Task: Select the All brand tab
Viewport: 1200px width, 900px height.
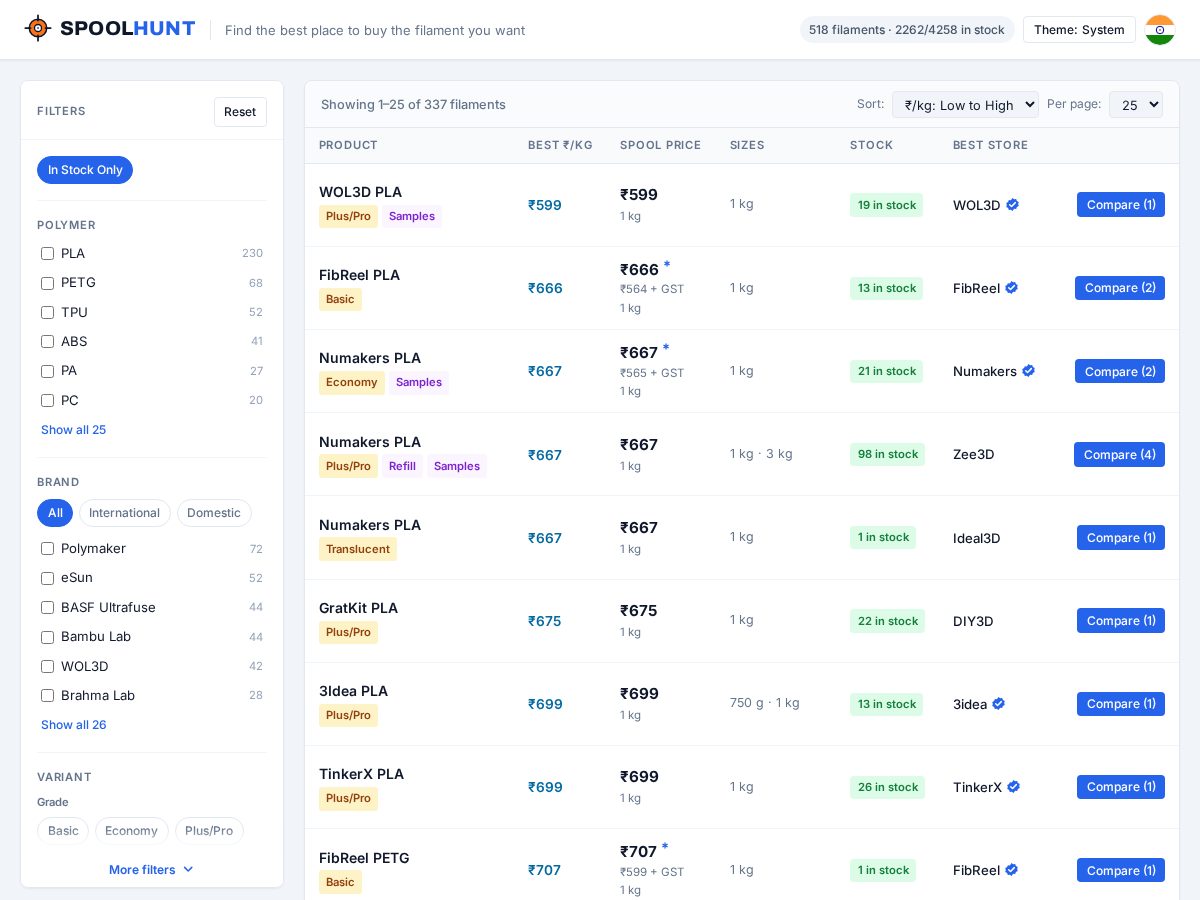Action: (x=55, y=513)
